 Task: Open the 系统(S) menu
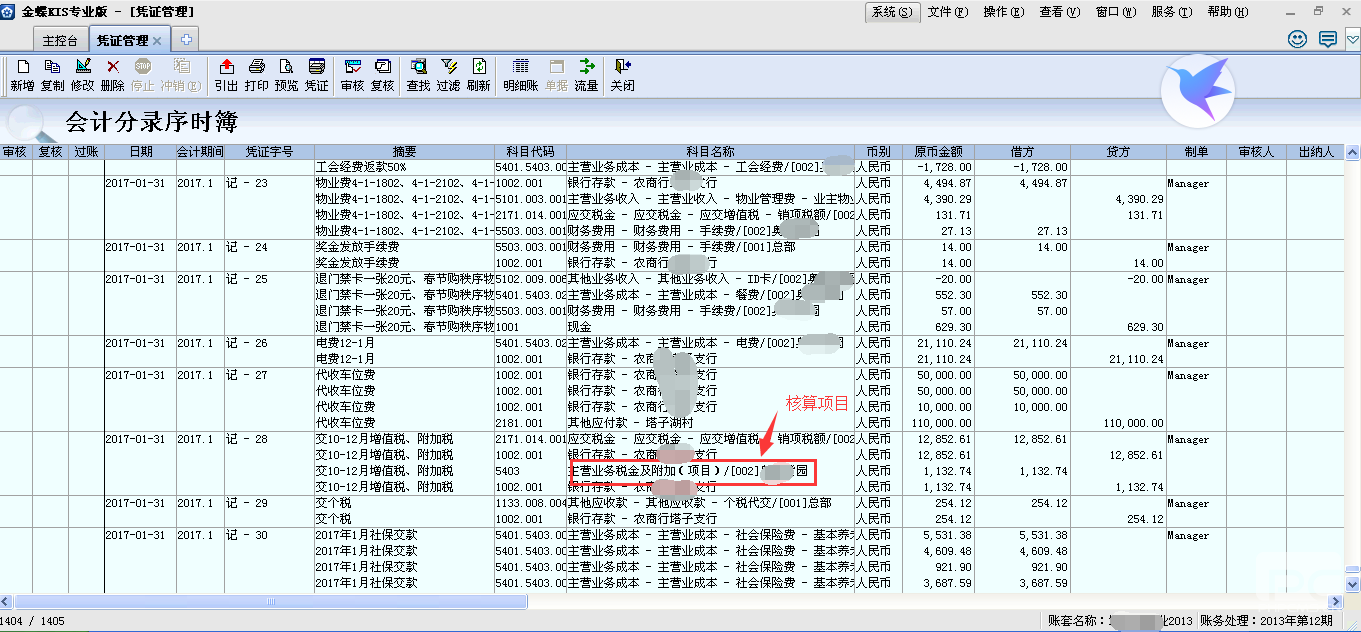click(x=891, y=12)
